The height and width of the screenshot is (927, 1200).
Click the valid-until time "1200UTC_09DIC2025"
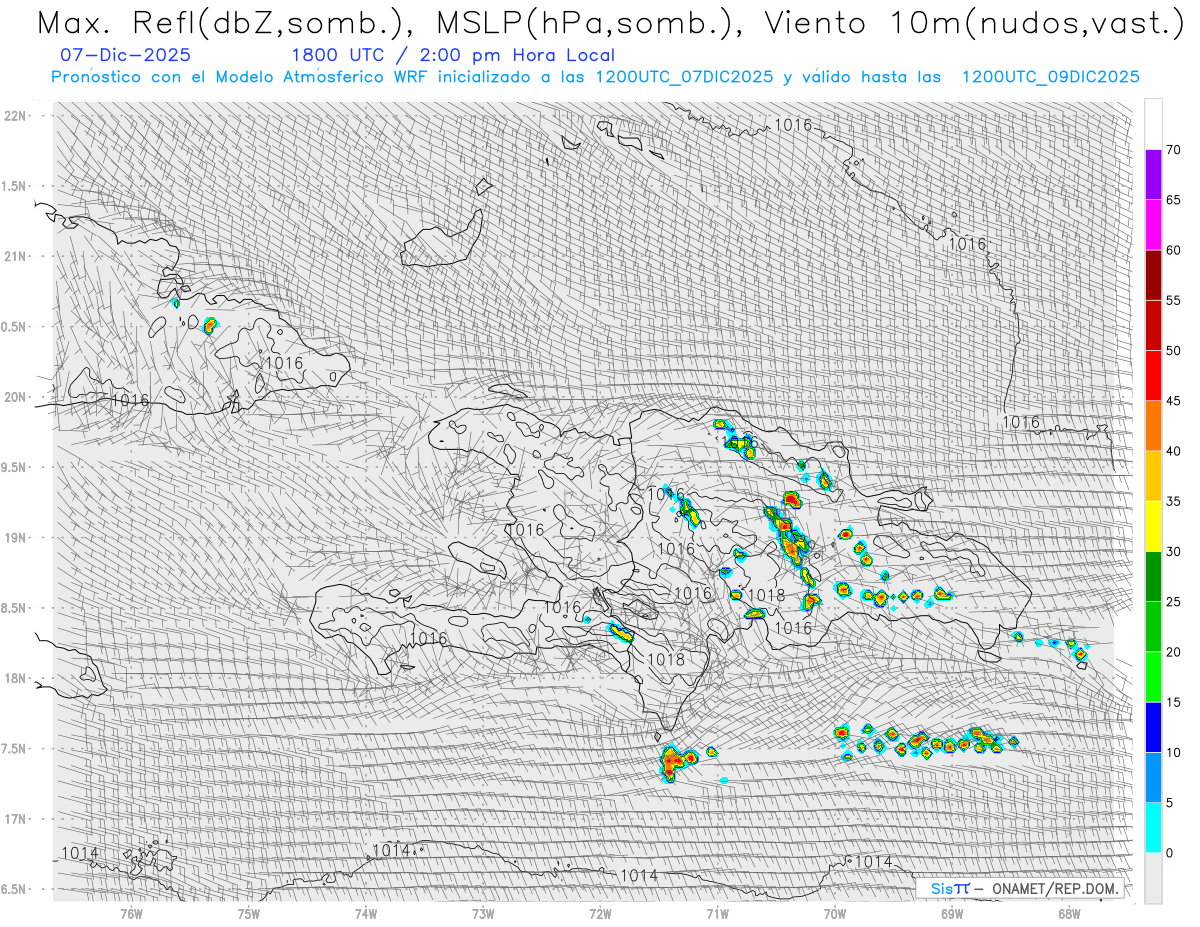click(1050, 77)
